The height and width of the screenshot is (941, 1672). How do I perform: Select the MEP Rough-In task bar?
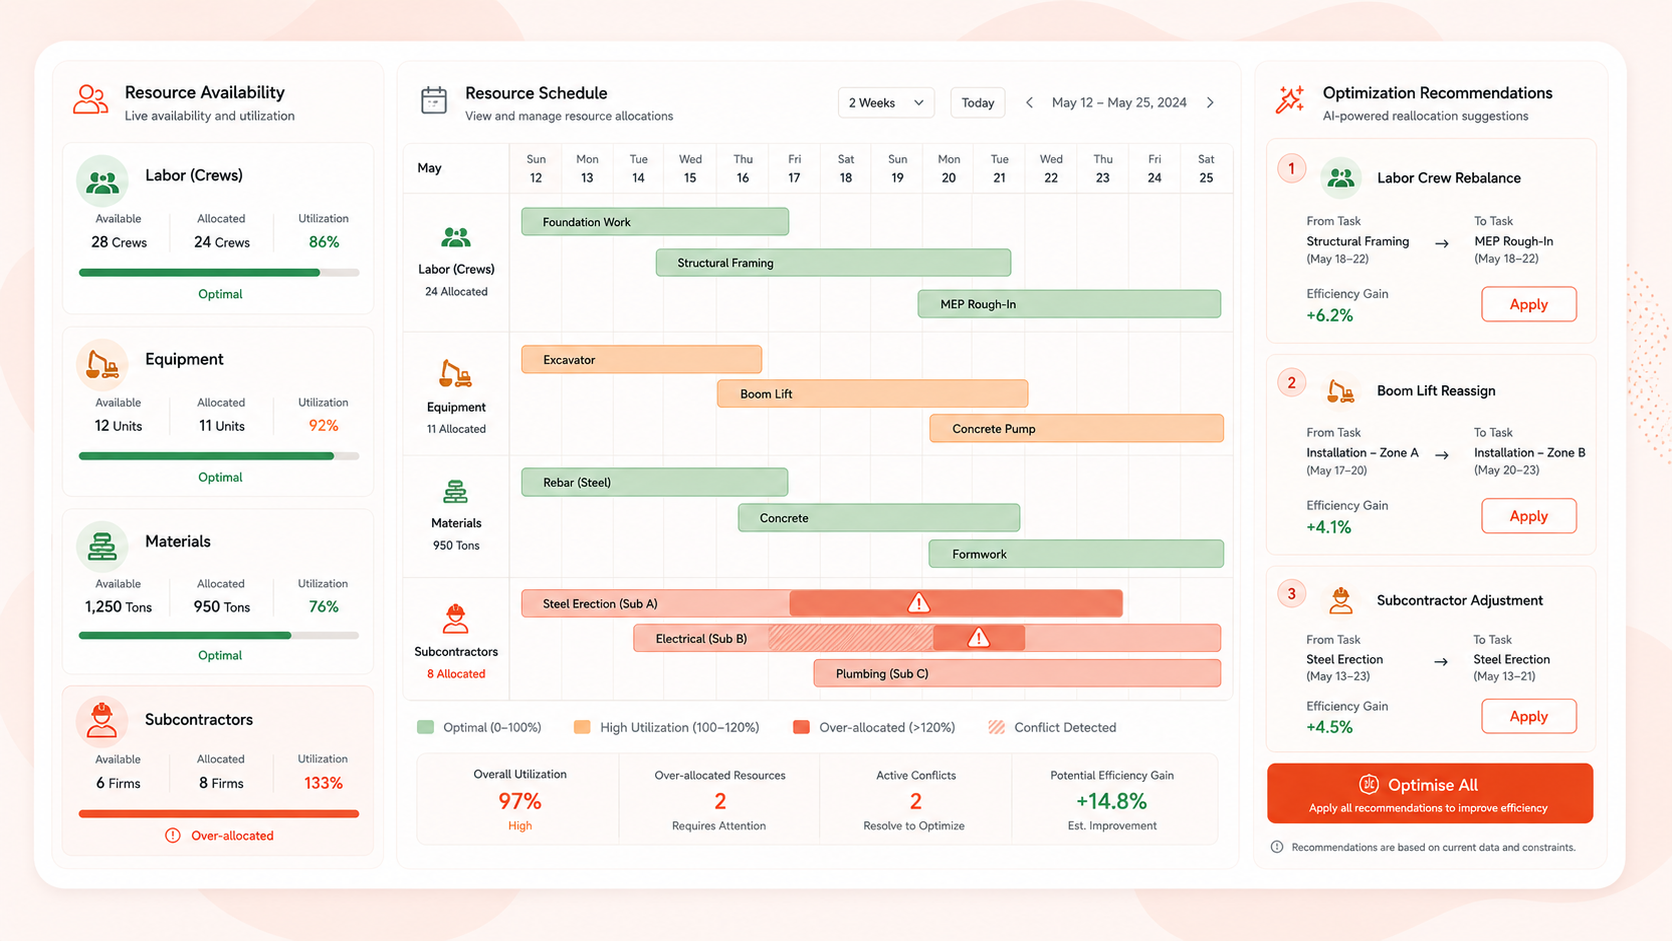click(x=1069, y=304)
